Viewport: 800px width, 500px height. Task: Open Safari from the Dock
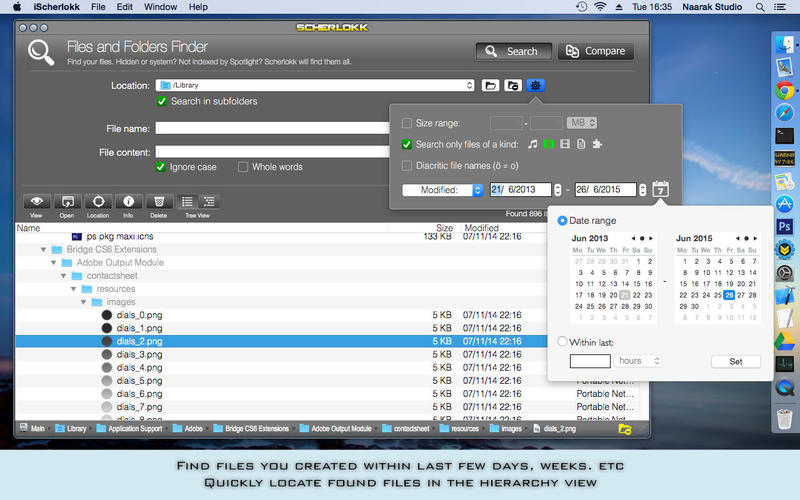pyautogui.click(x=785, y=113)
